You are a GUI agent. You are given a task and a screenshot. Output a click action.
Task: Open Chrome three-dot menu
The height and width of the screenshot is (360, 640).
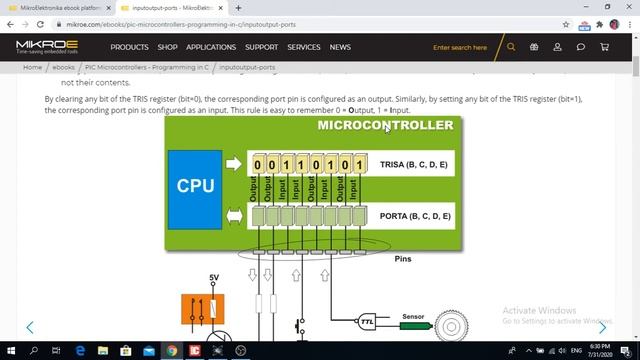click(x=630, y=24)
